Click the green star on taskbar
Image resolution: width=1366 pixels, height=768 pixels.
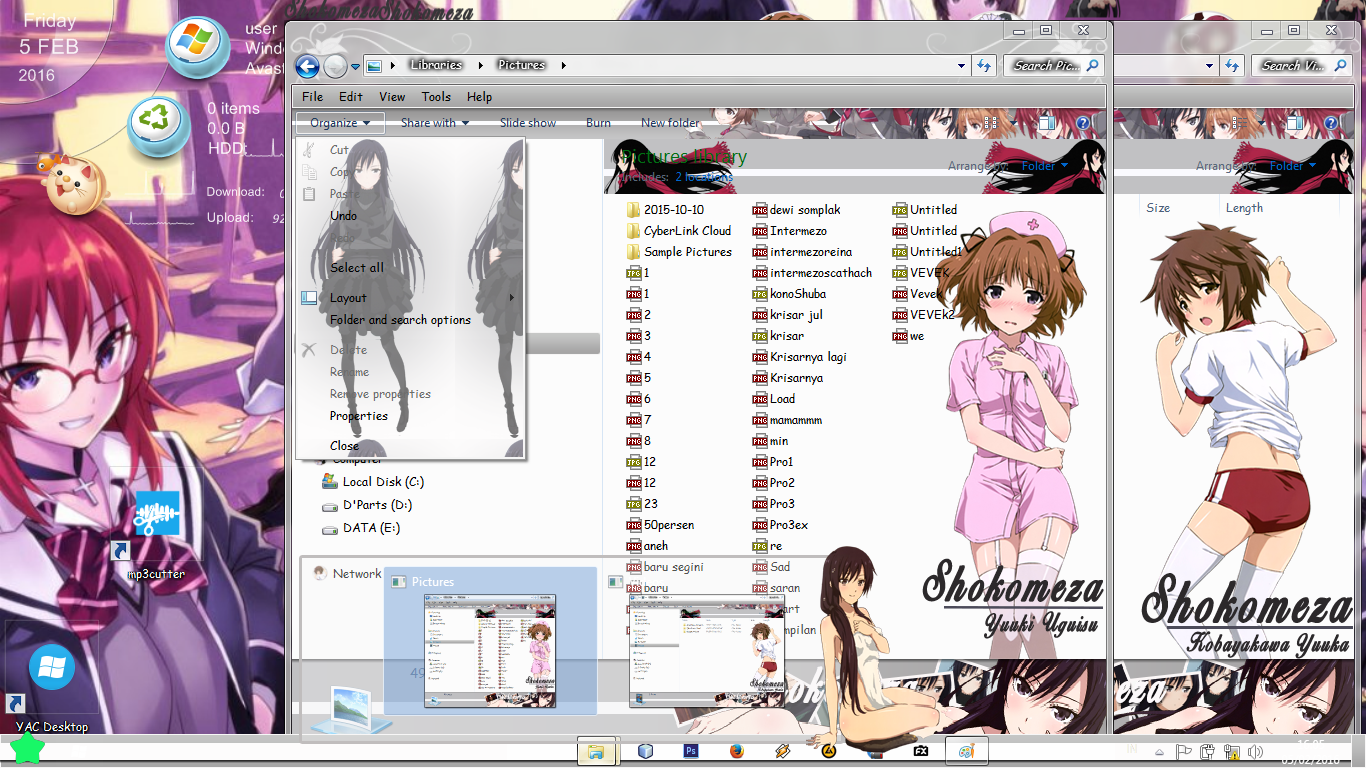point(27,749)
